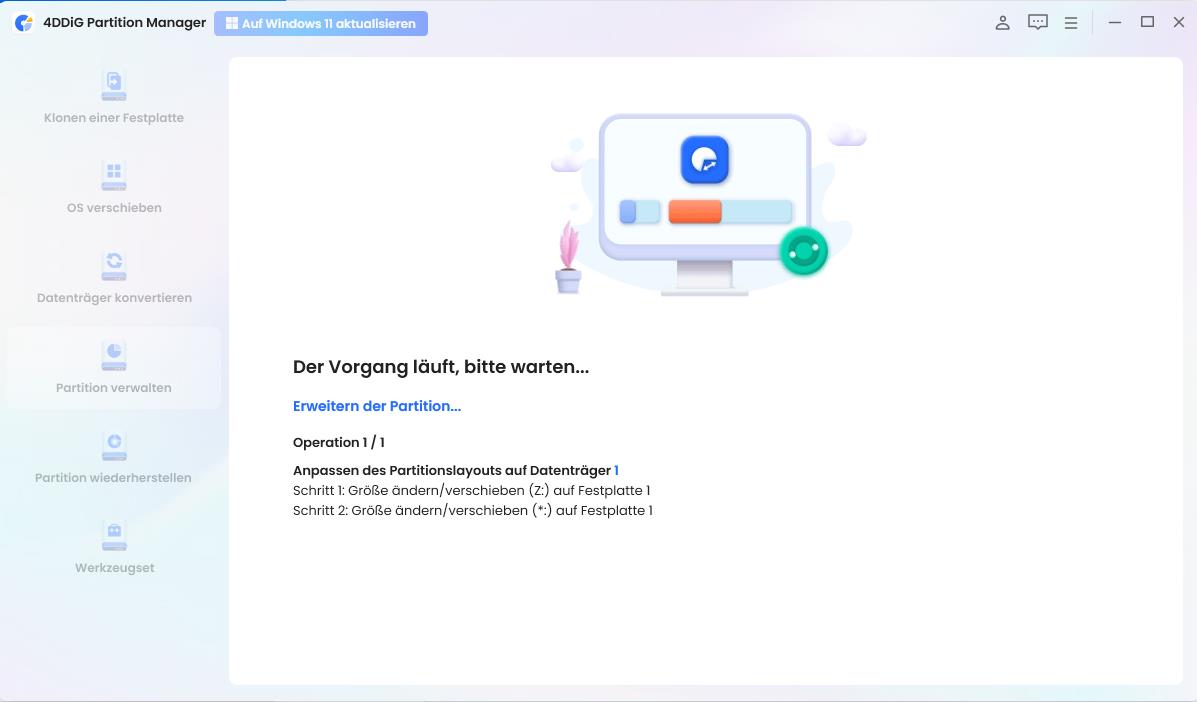Open the feedback message icon
Viewport: 1197px width, 702px height.
(x=1037, y=22)
